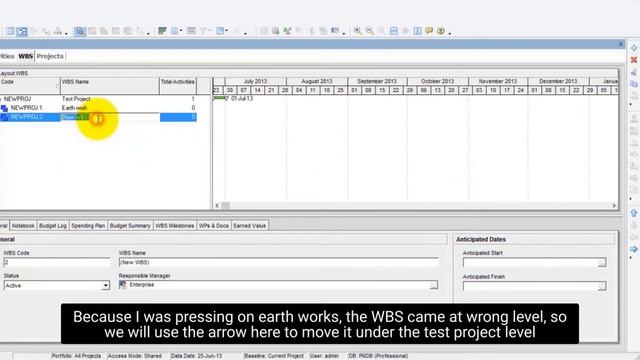Click Access Mode: Shared in the status bar
The image size is (640, 360).
[135, 356]
